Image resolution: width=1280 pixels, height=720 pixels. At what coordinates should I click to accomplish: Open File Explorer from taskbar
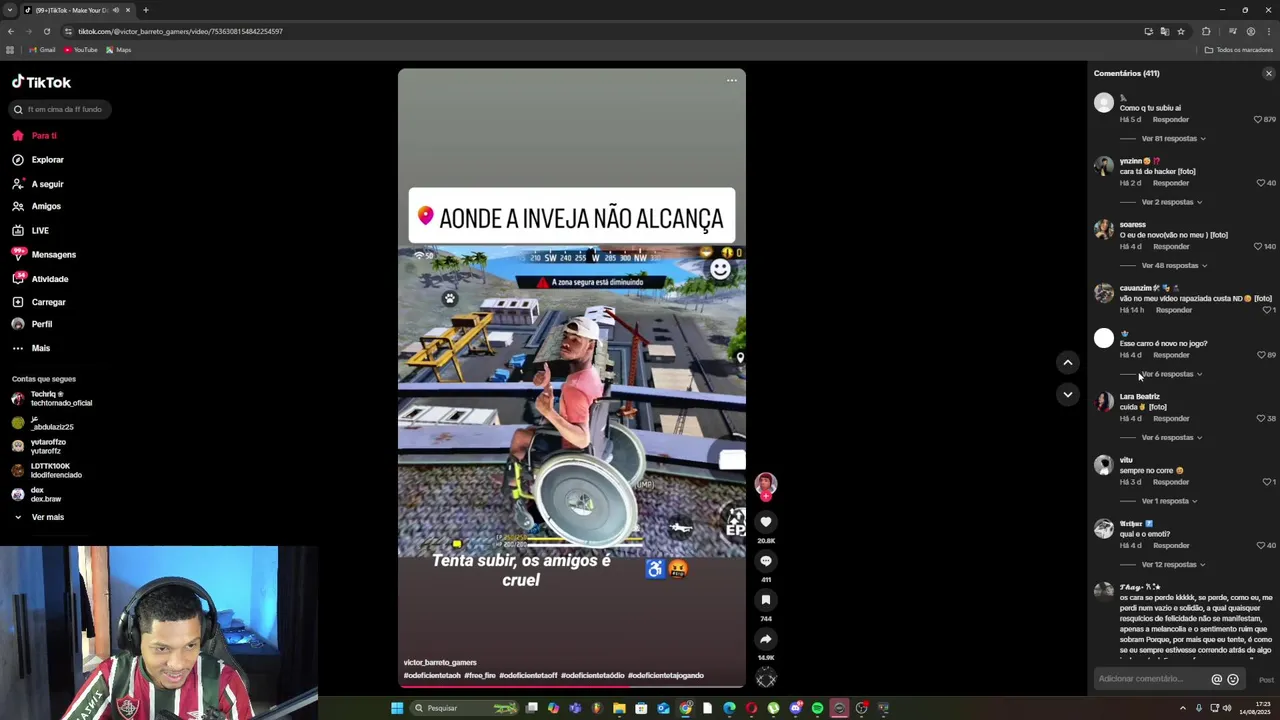tap(619, 708)
